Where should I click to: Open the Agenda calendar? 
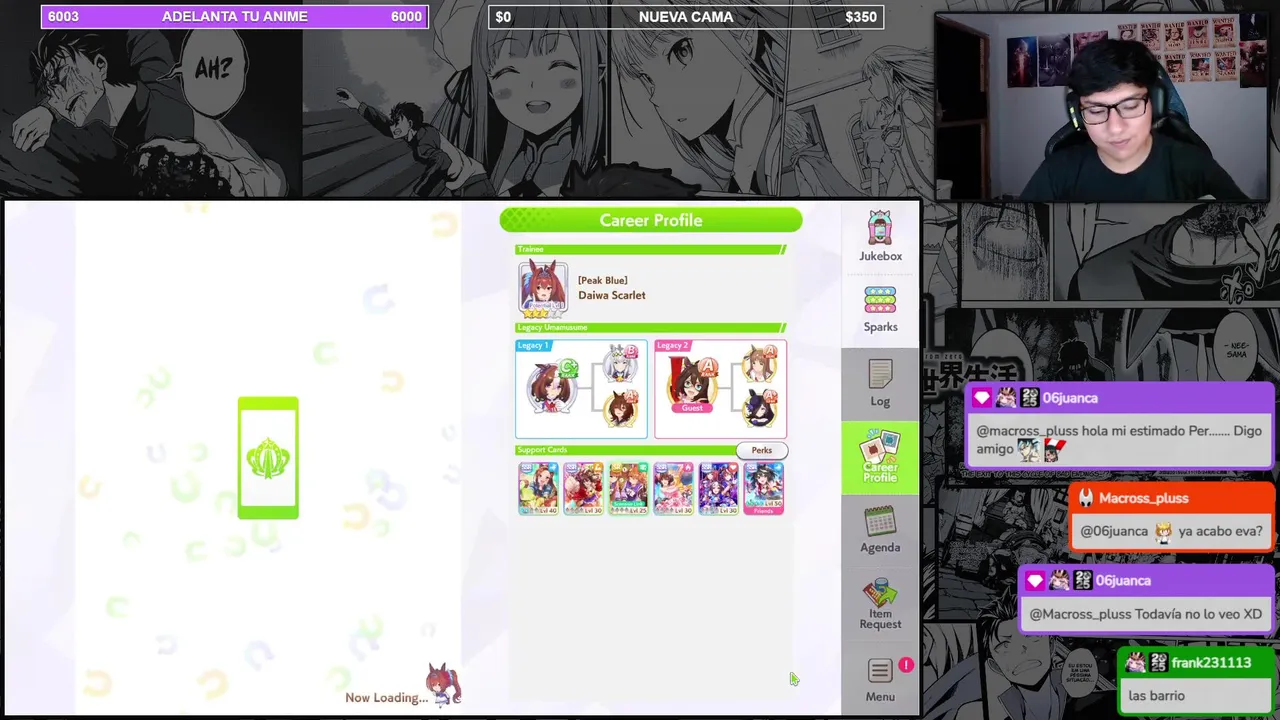pos(880,529)
